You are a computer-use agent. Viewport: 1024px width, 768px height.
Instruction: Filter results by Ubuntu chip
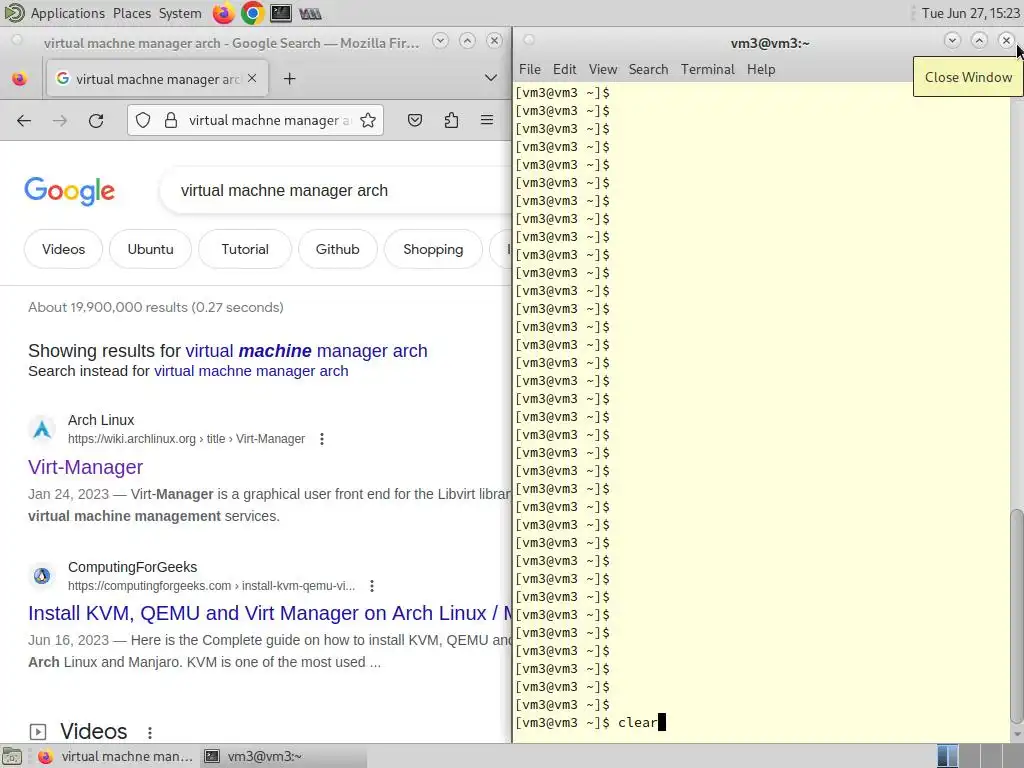(x=150, y=249)
